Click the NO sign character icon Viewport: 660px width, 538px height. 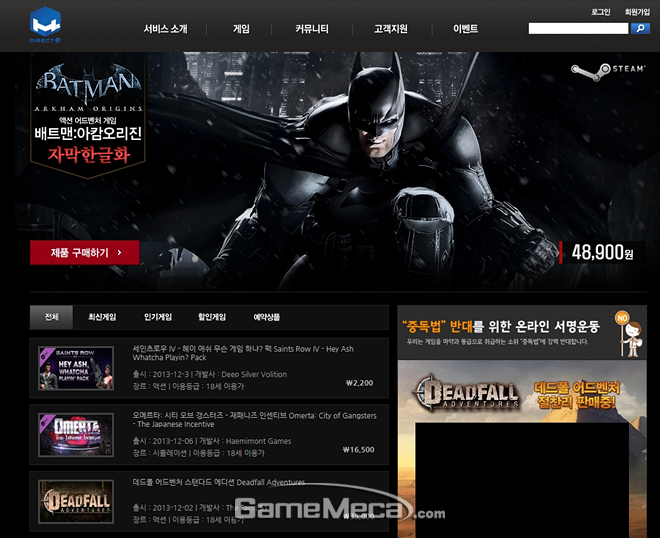(630, 333)
